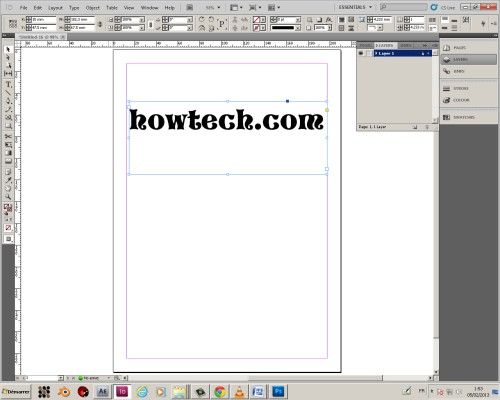Select the Scissors tool
The image size is (500, 400).
point(8,136)
